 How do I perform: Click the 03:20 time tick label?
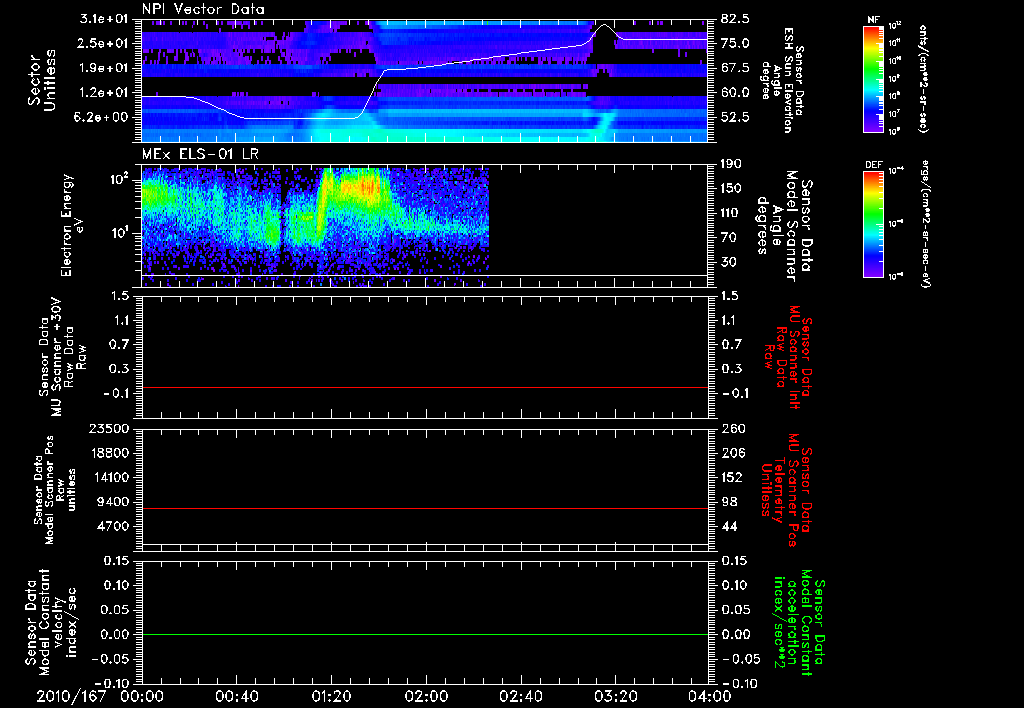[615, 696]
